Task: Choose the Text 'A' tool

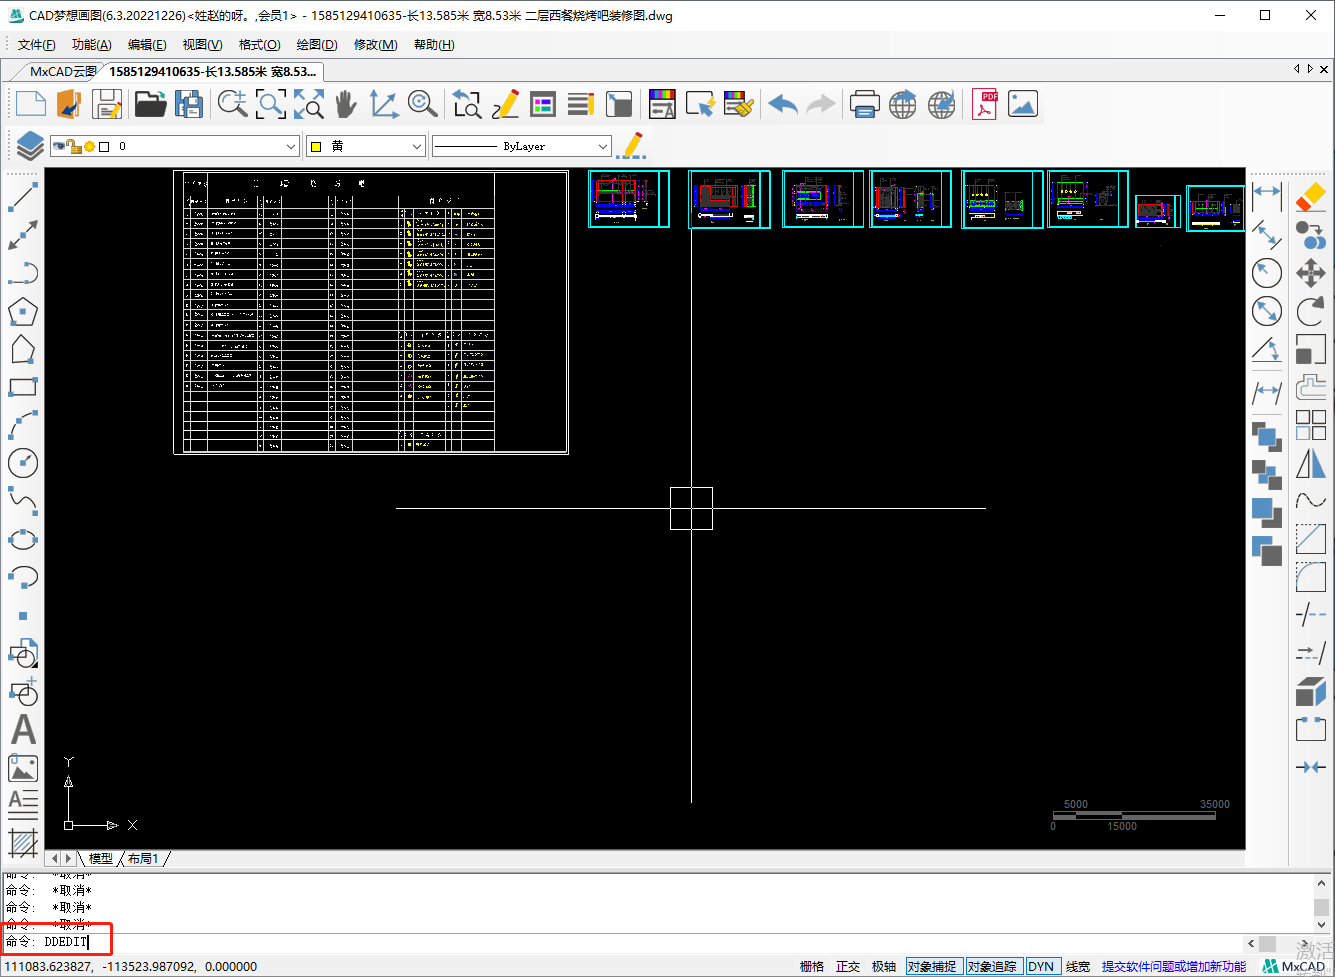Action: (23, 730)
